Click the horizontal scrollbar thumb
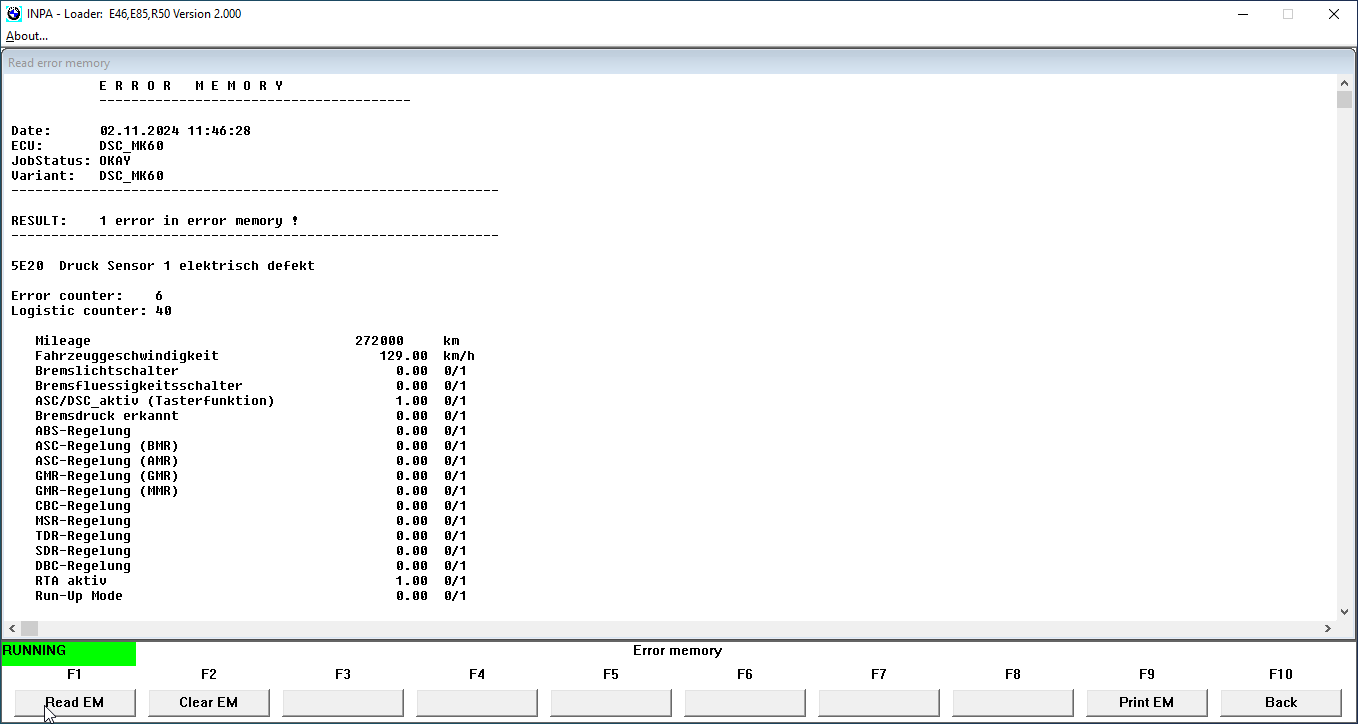The image size is (1358, 724). [29, 628]
